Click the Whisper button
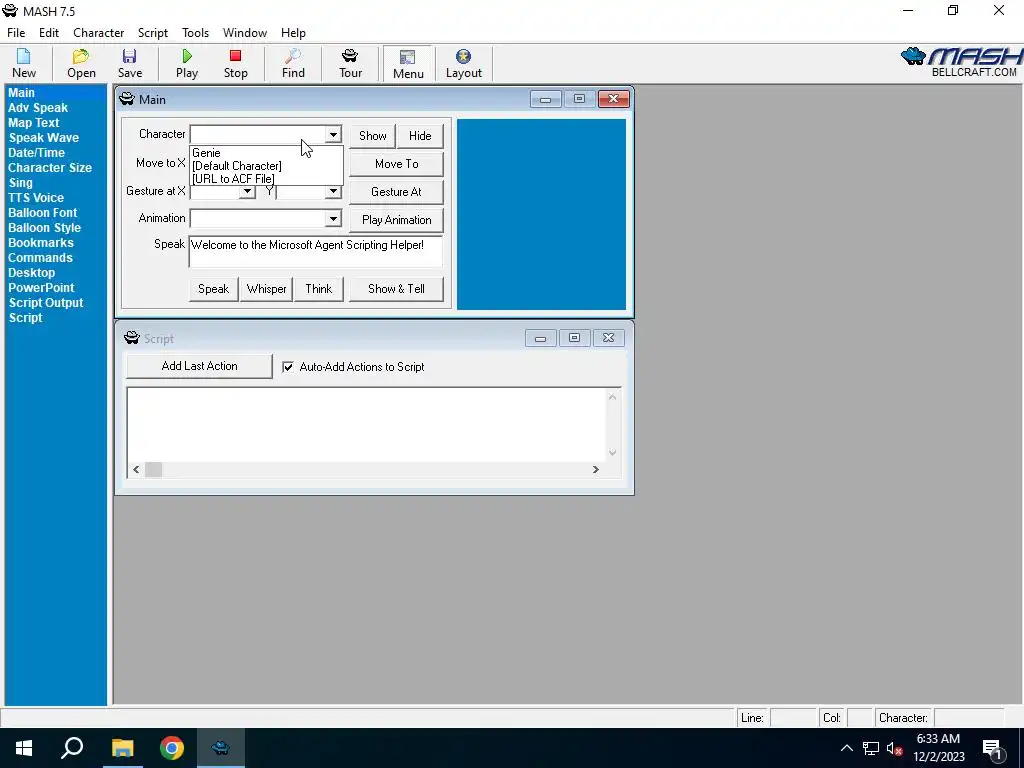This screenshot has height=768, width=1024. coord(266,289)
